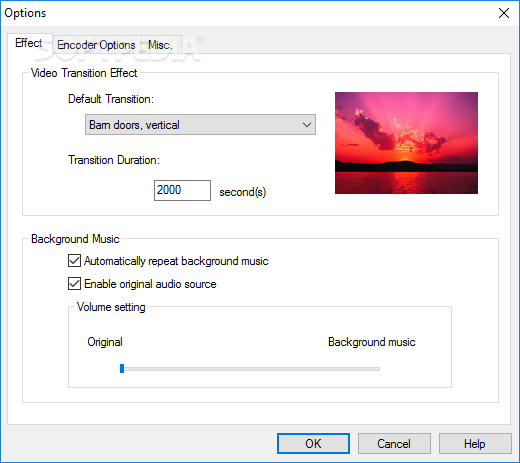Click the sunset transition preview image
520x463 pixels.
click(x=406, y=143)
